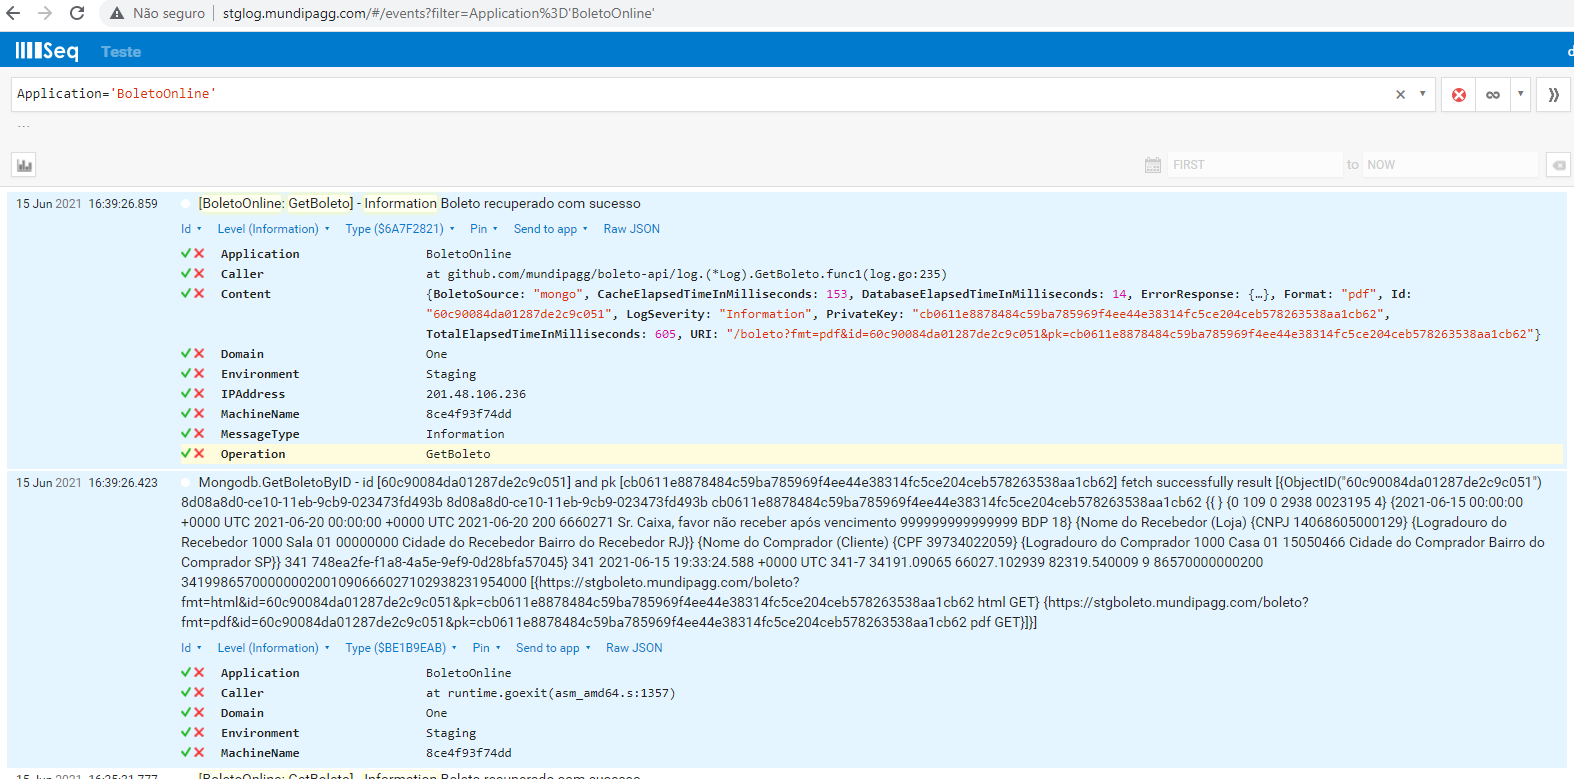
Task: Click green check beside Content property
Action: [x=186, y=293]
